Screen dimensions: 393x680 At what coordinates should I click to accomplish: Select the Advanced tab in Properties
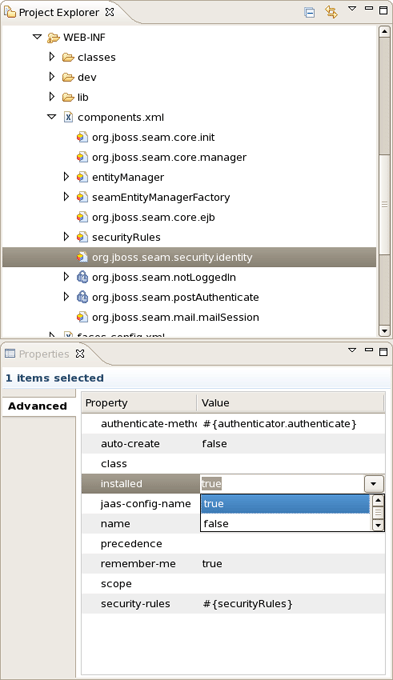[x=38, y=406]
